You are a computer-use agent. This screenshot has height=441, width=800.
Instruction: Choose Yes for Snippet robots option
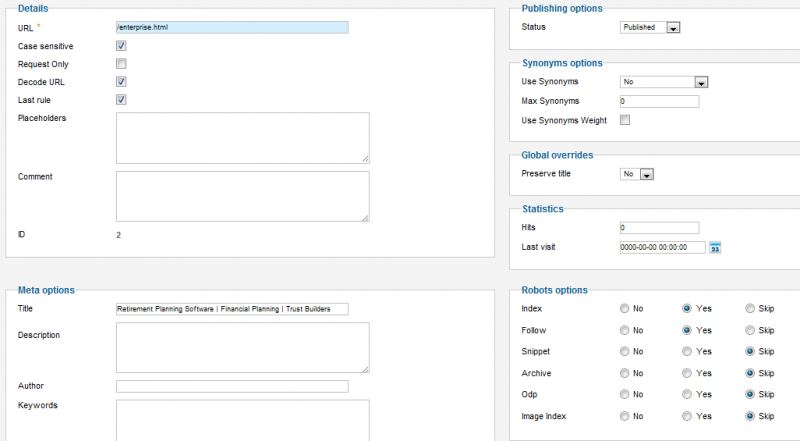tap(687, 351)
